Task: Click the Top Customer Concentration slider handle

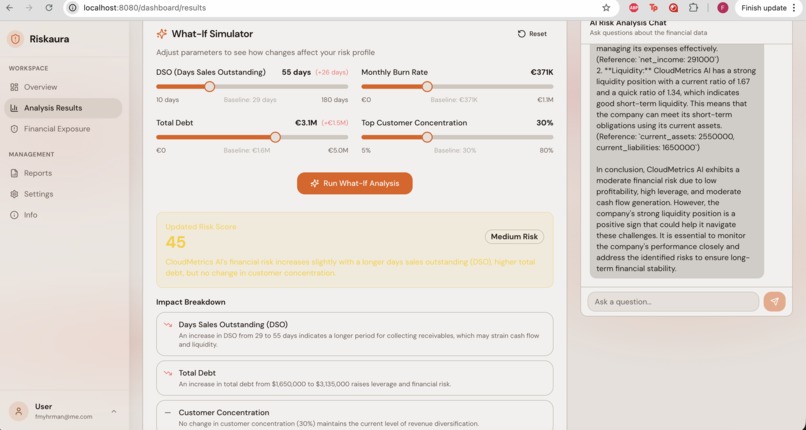Action: [x=427, y=137]
